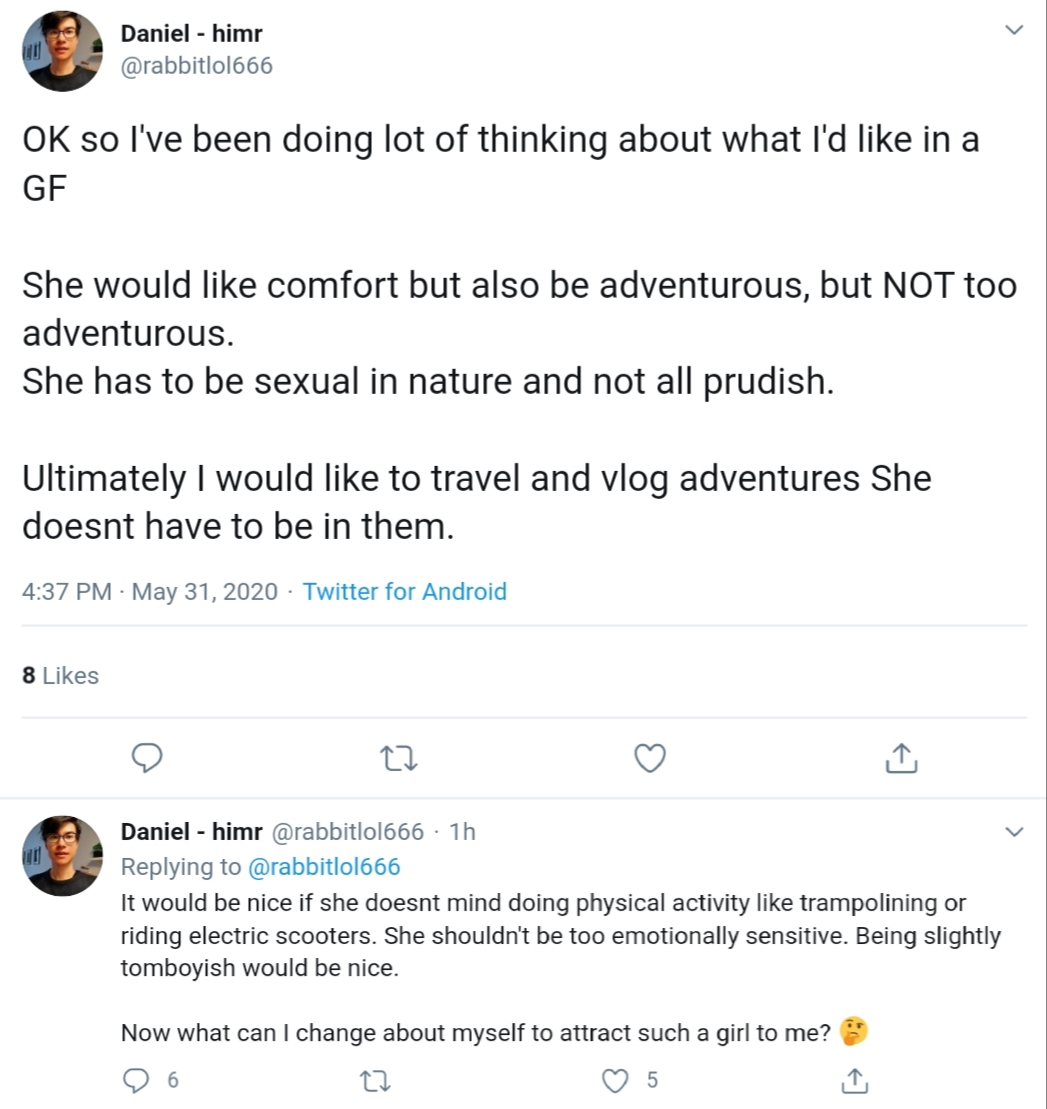This screenshot has width=1047, height=1109.
Task: View the 8 Likes list
Action: tap(61, 676)
